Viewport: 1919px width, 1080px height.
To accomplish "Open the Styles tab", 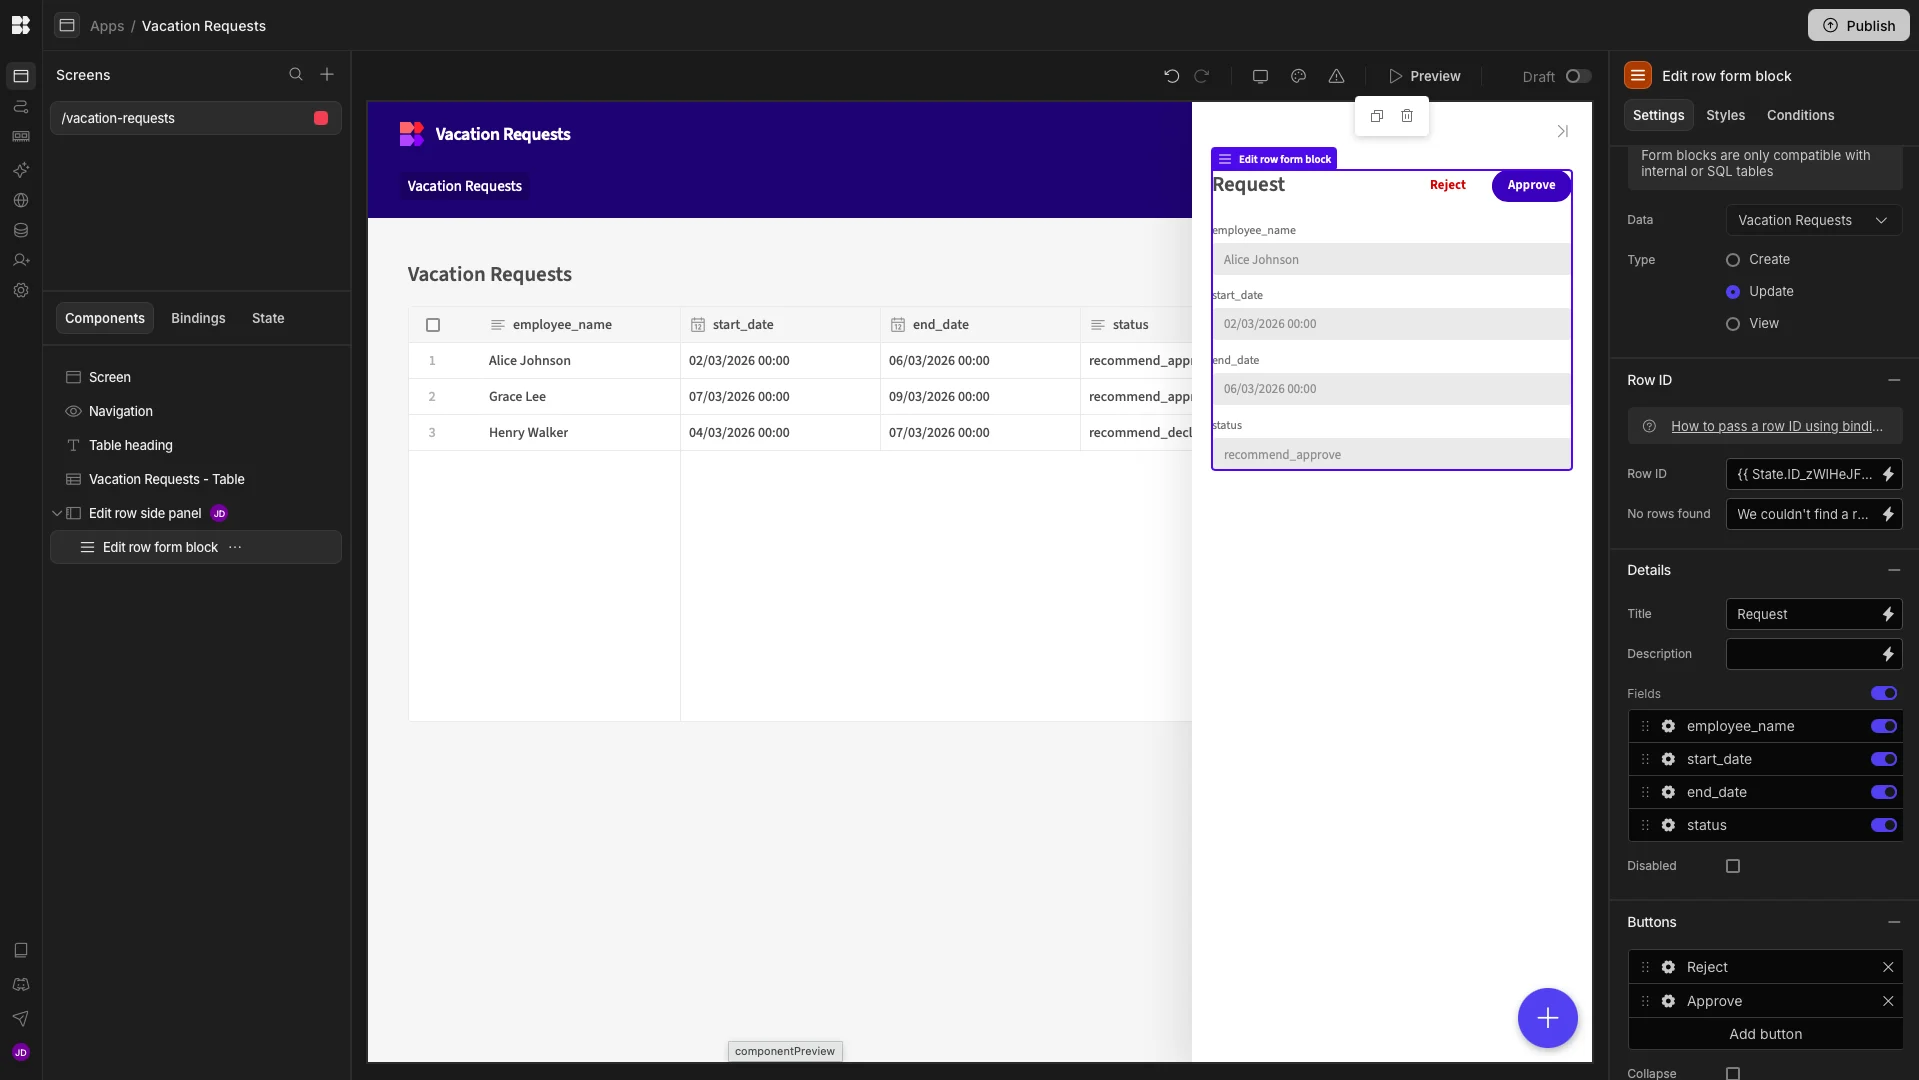I will coord(1725,115).
